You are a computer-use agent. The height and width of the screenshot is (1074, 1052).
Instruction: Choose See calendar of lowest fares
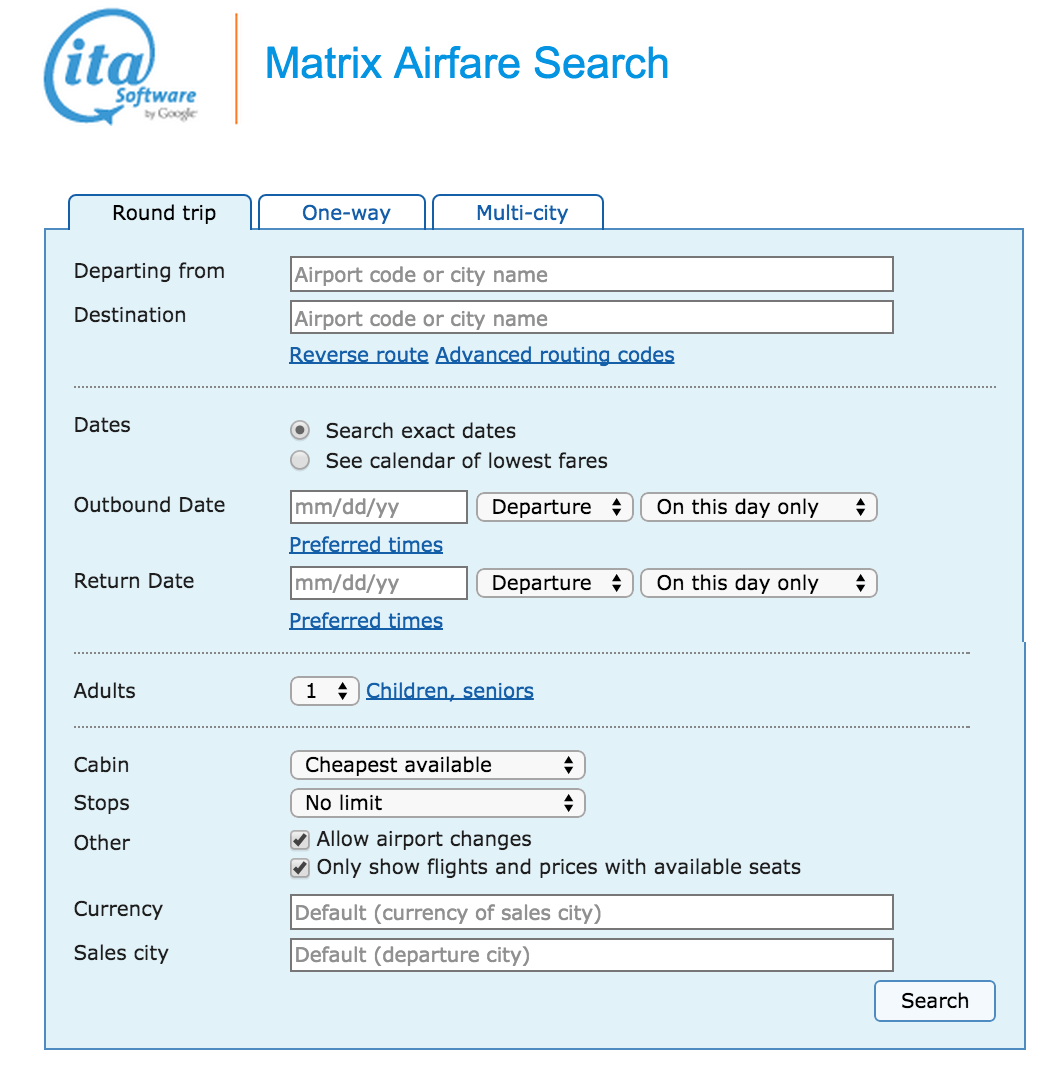click(x=300, y=461)
